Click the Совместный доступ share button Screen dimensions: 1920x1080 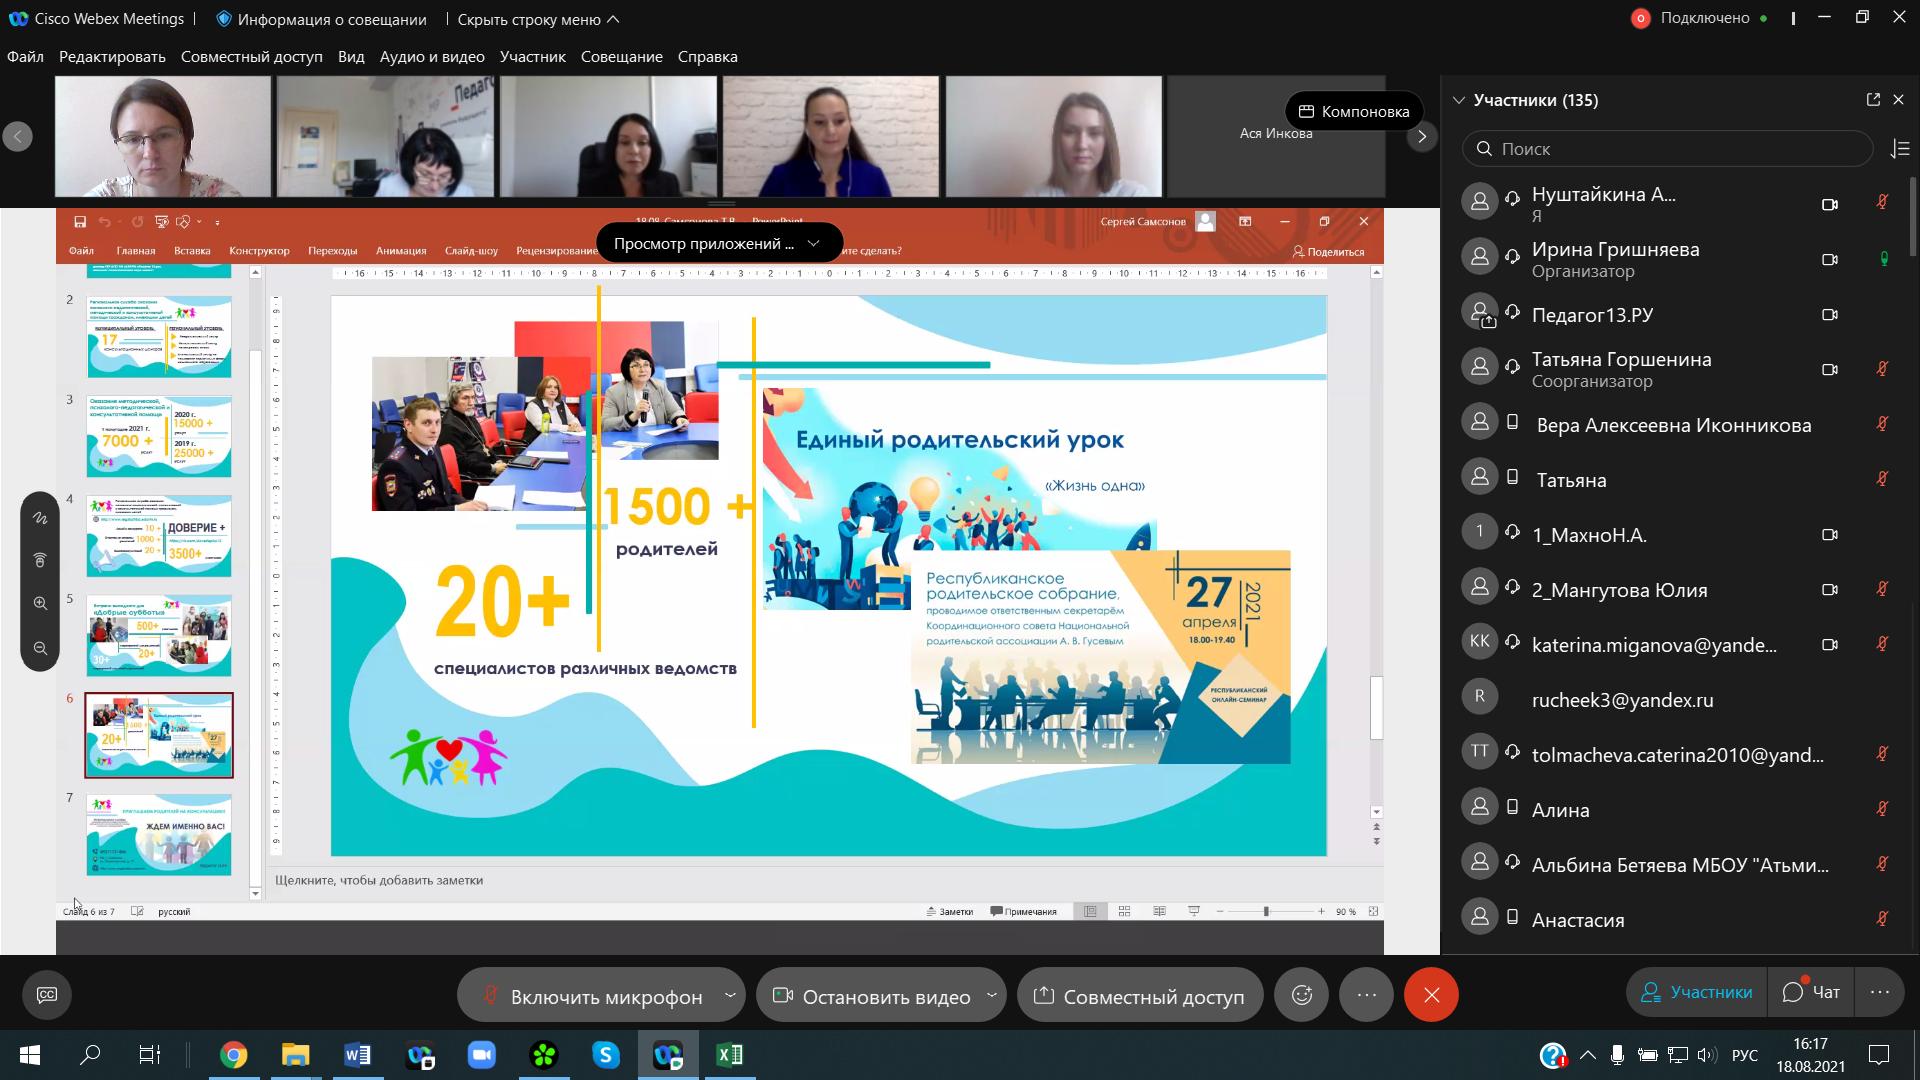pyautogui.click(x=1140, y=996)
